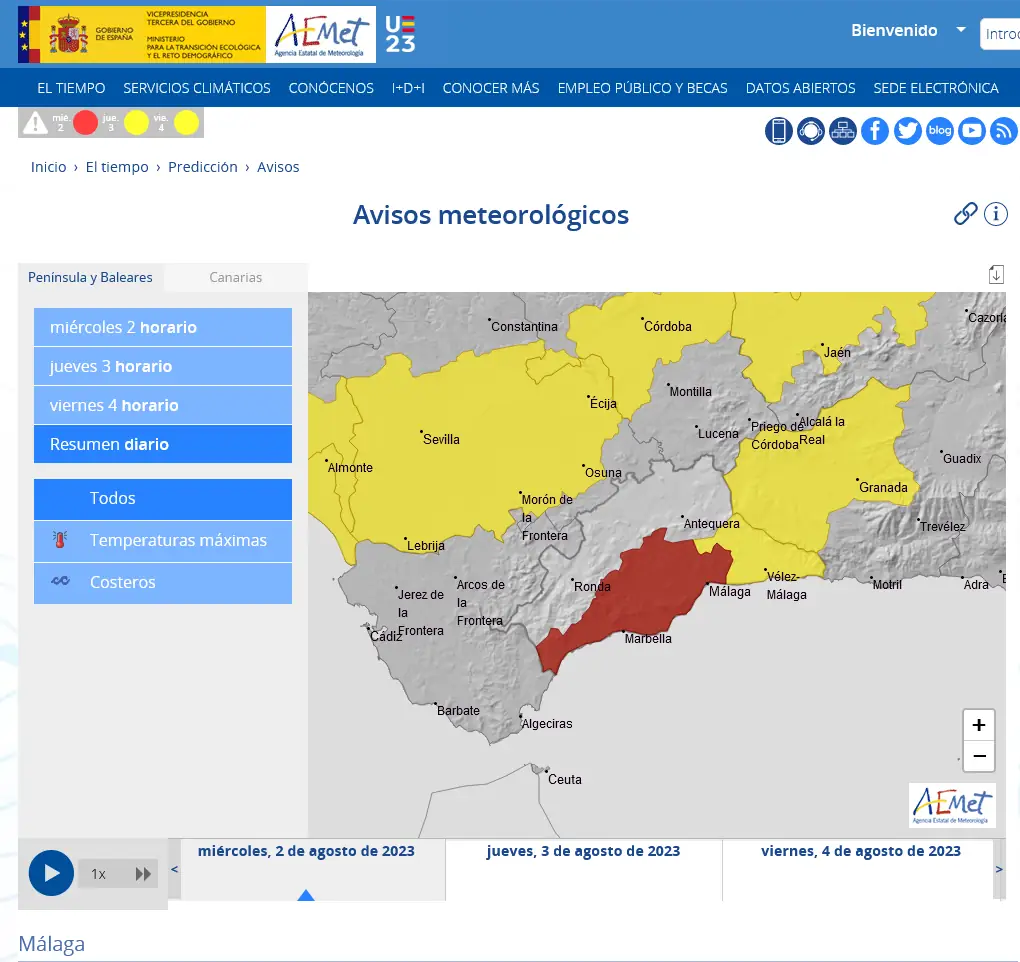The width and height of the screenshot is (1020, 962).
Task: Switch to the Canarias tab
Action: [236, 277]
